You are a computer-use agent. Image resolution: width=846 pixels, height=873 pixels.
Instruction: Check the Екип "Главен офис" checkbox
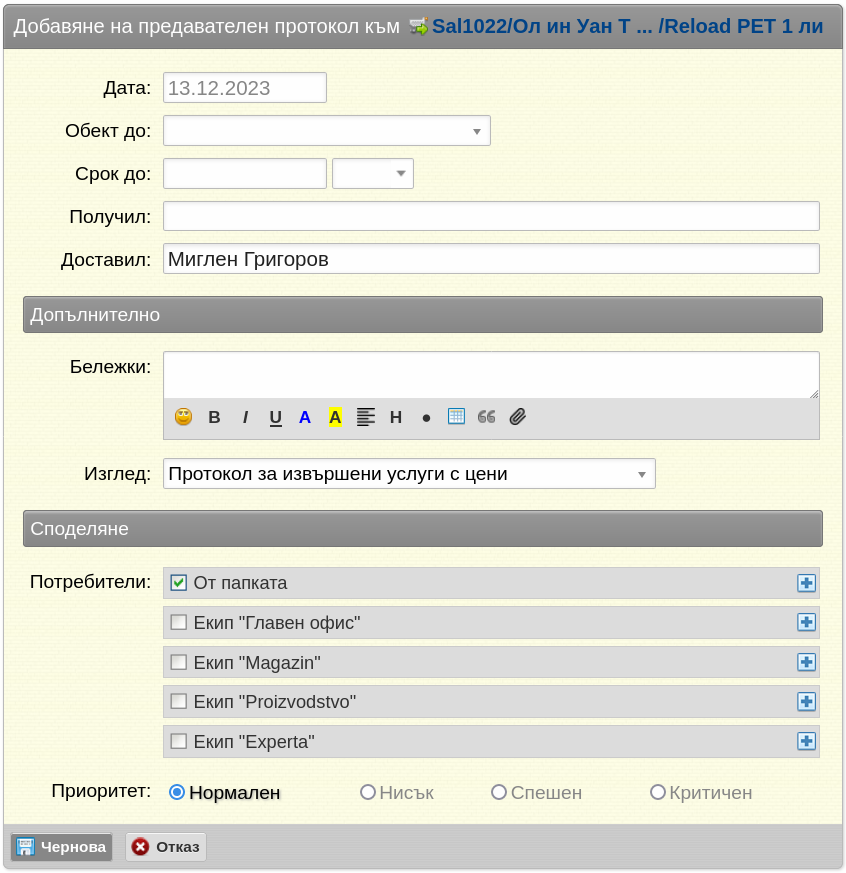pos(178,622)
